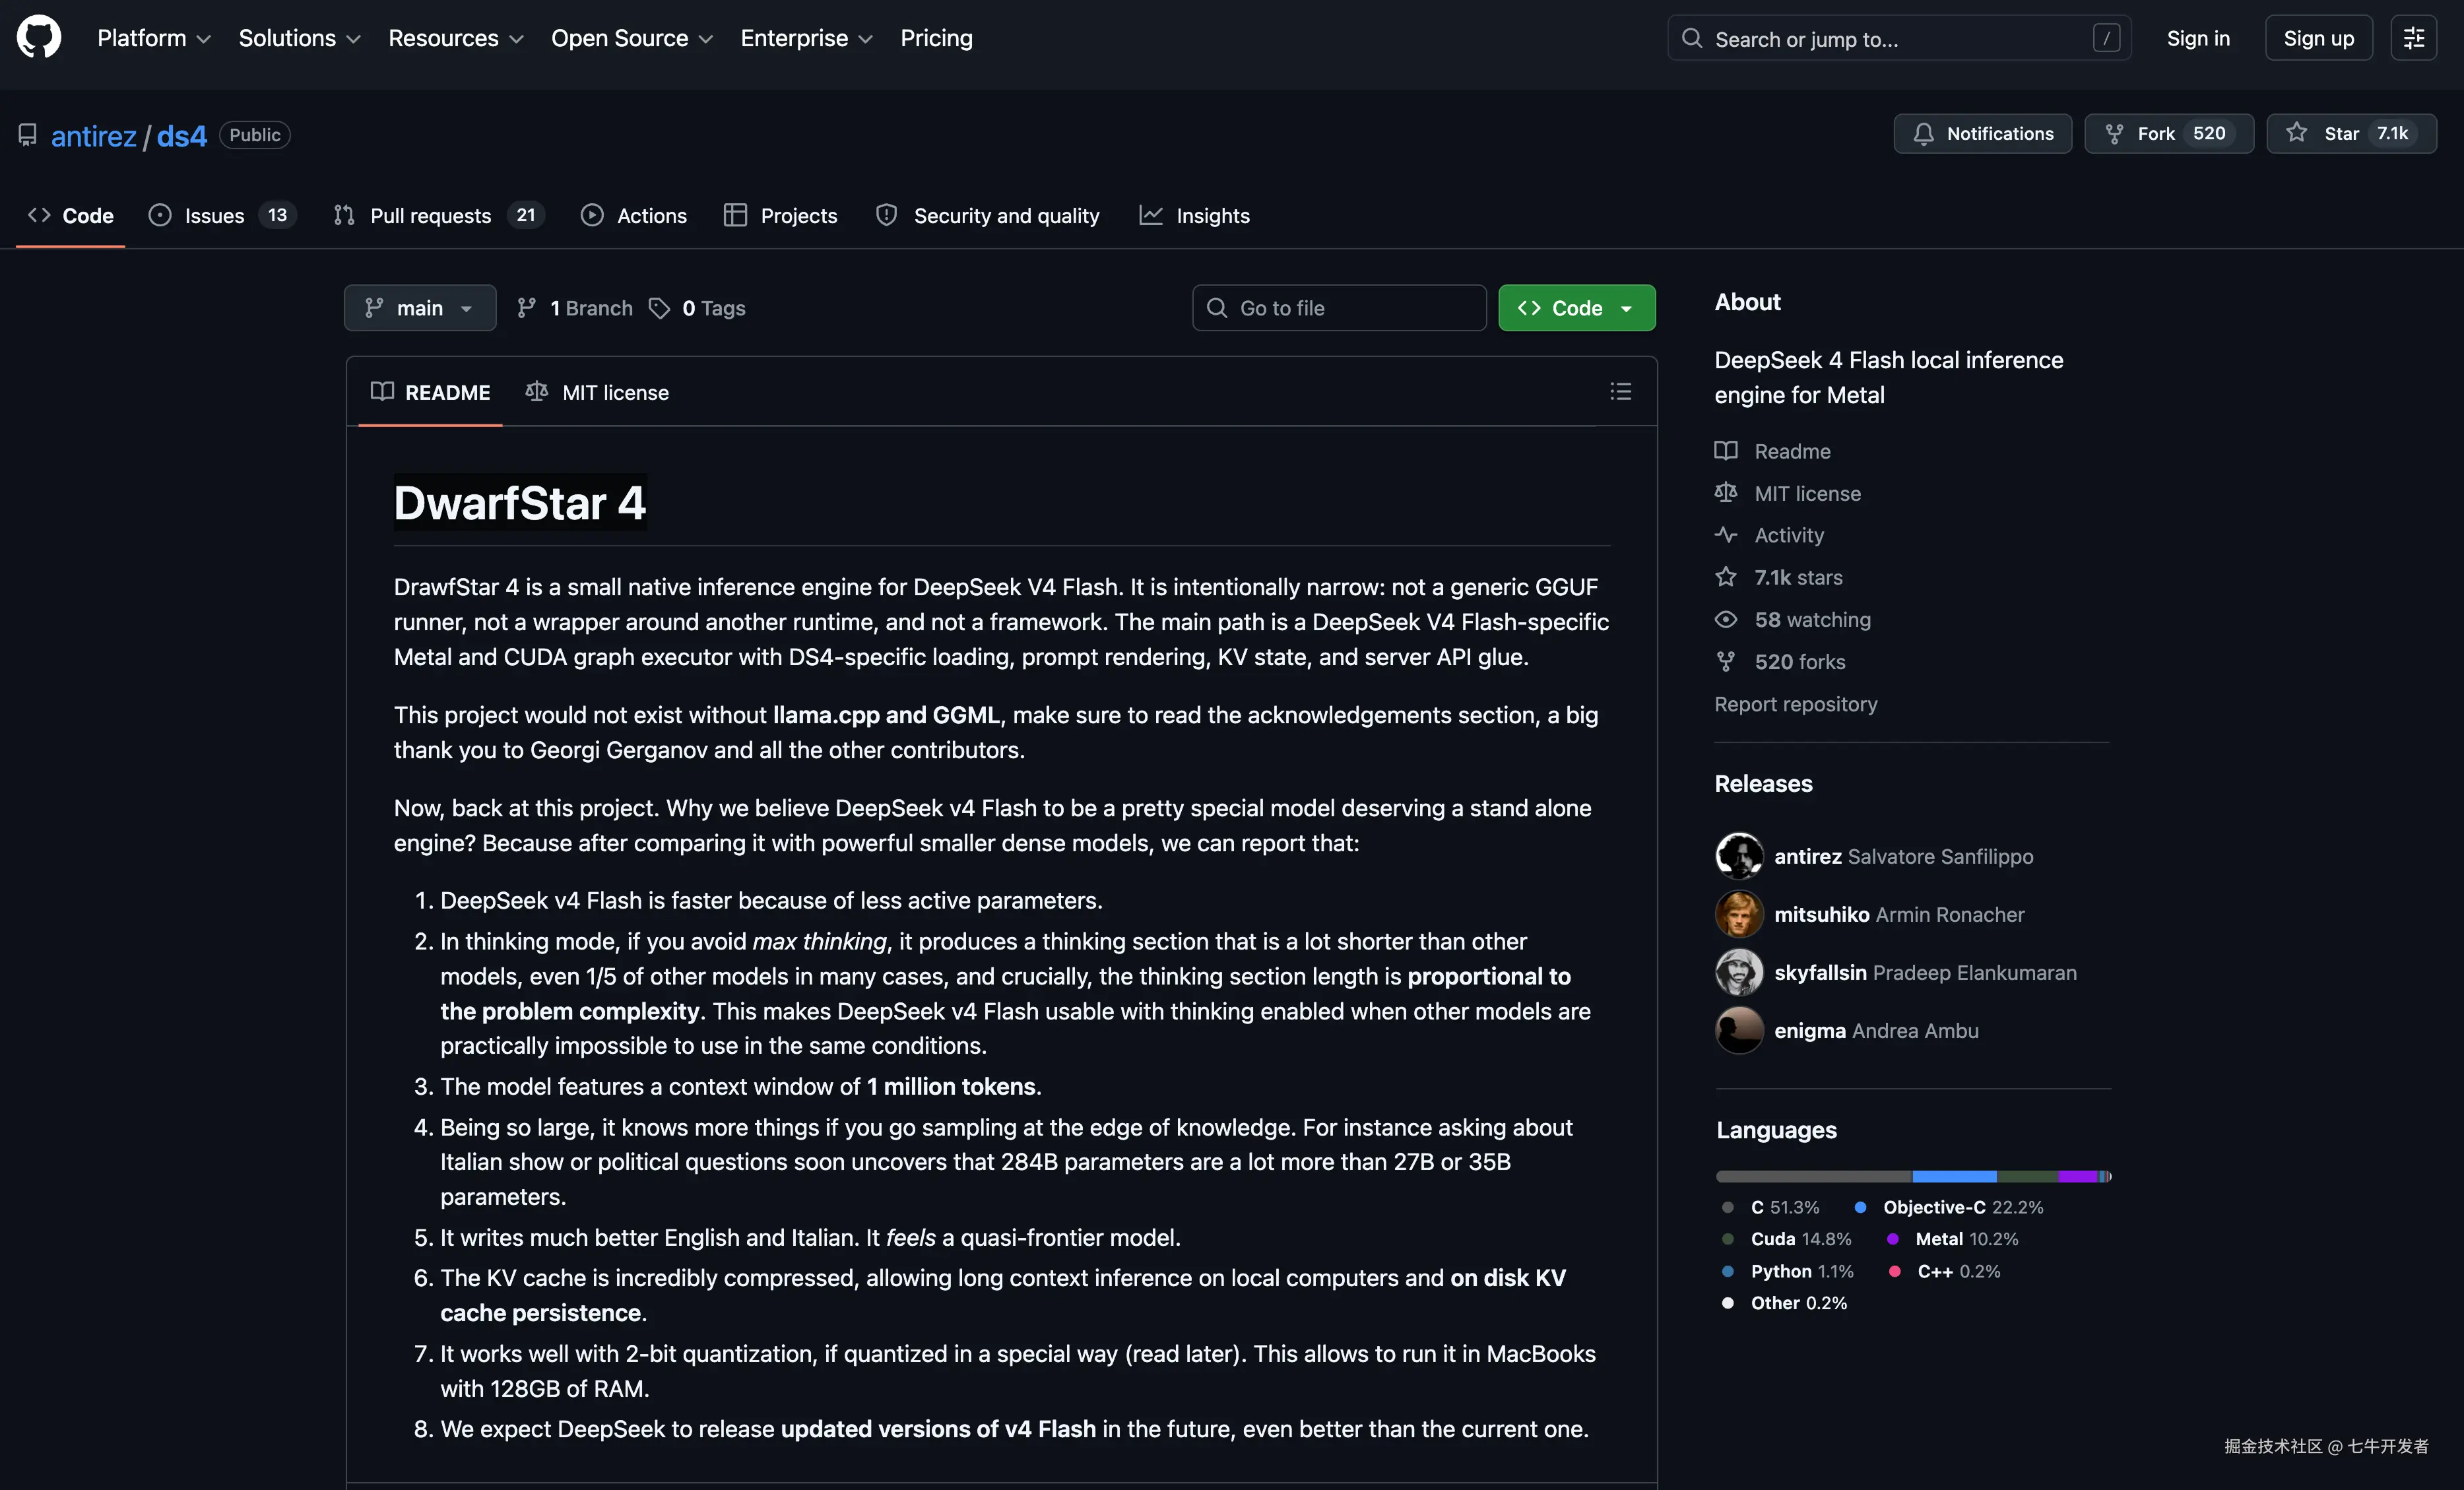This screenshot has width=2464, height=1490.
Task: Open the C++ 0.2% language link
Action: 1944,1271
